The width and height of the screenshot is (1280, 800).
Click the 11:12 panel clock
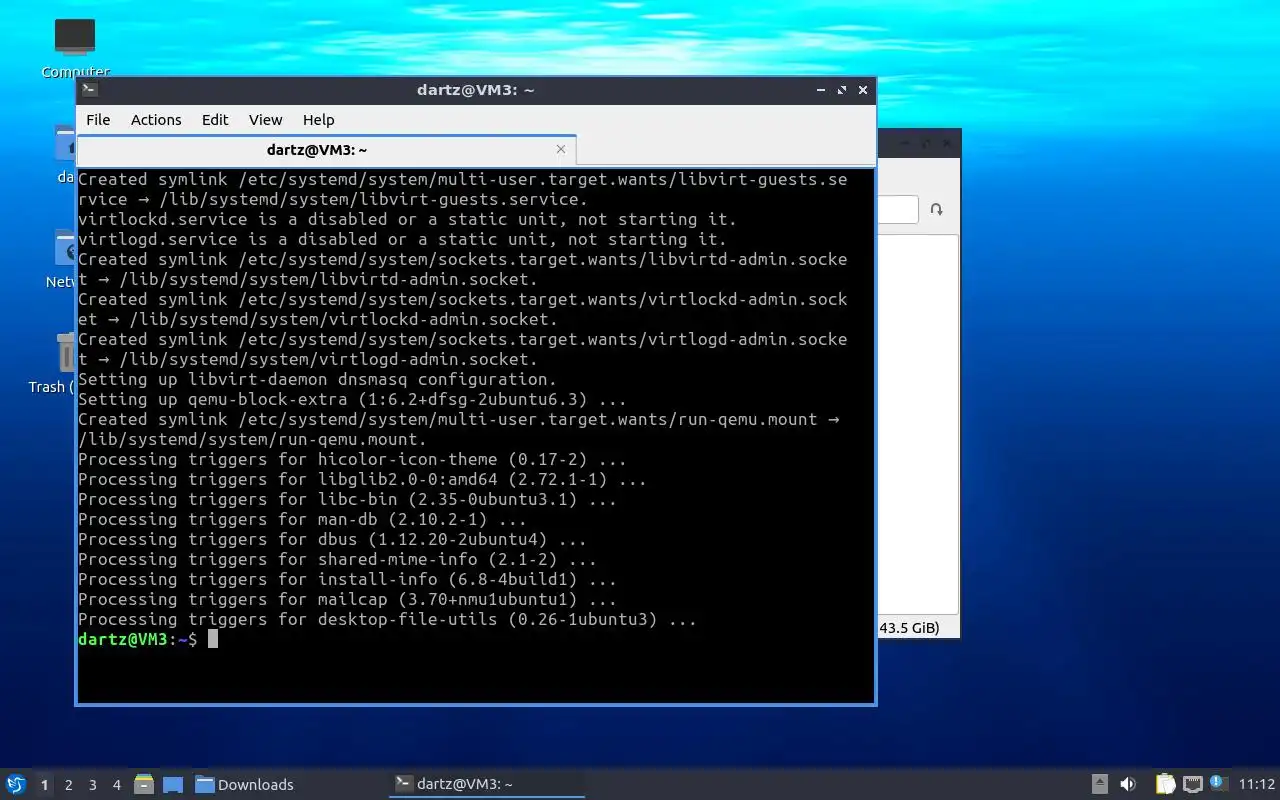tap(1256, 784)
